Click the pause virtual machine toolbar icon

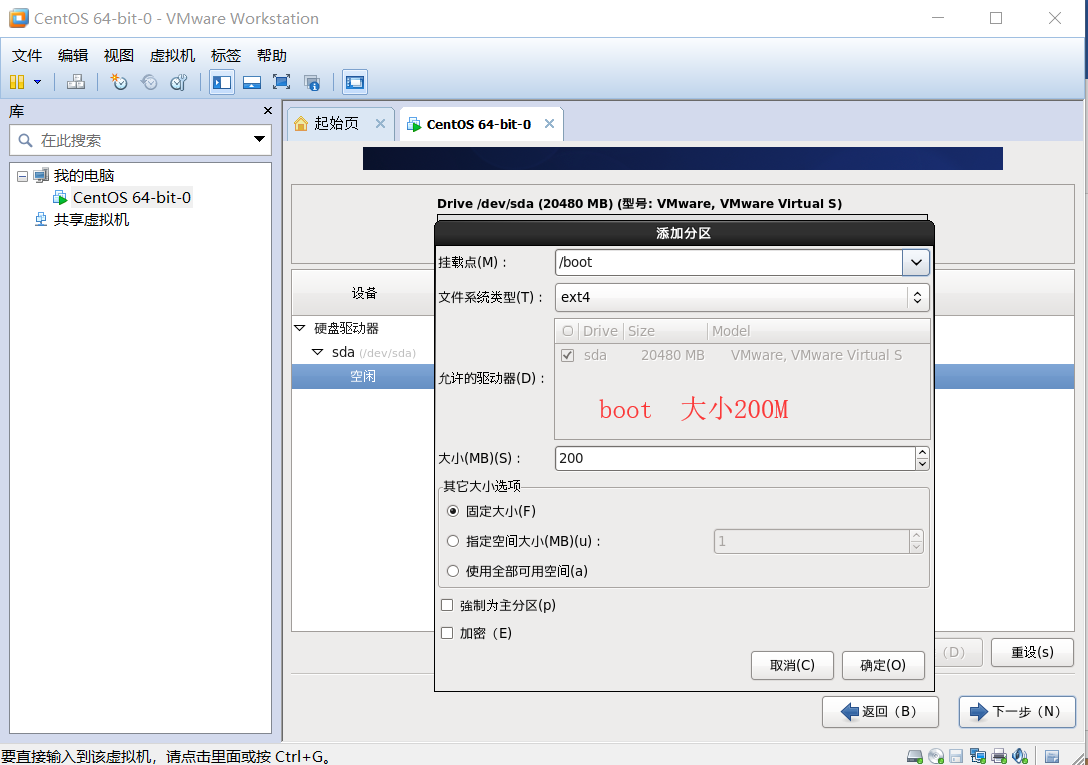[17, 83]
